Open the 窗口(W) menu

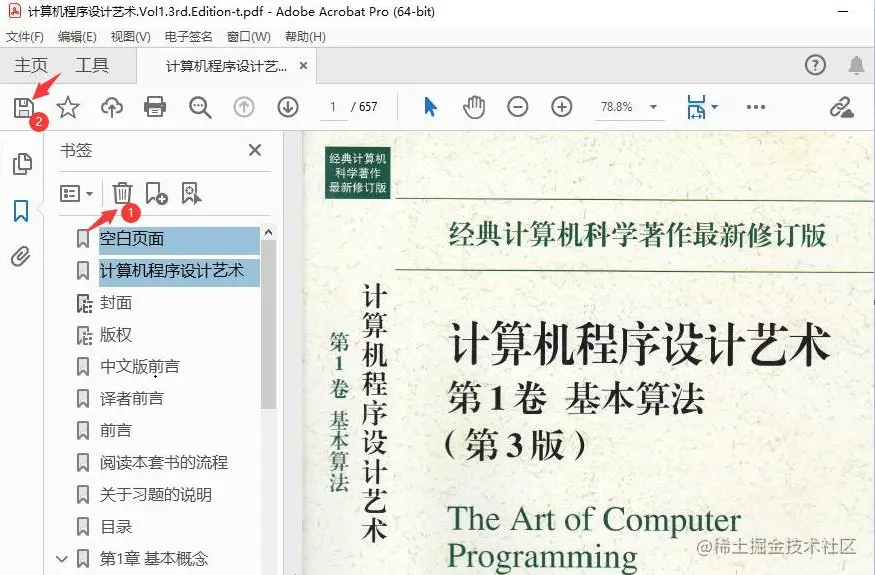[248, 37]
